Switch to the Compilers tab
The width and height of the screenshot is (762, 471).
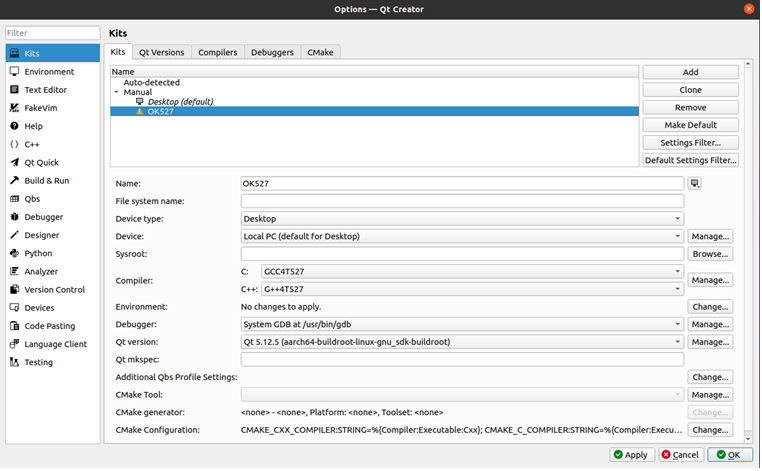pyautogui.click(x=218, y=52)
